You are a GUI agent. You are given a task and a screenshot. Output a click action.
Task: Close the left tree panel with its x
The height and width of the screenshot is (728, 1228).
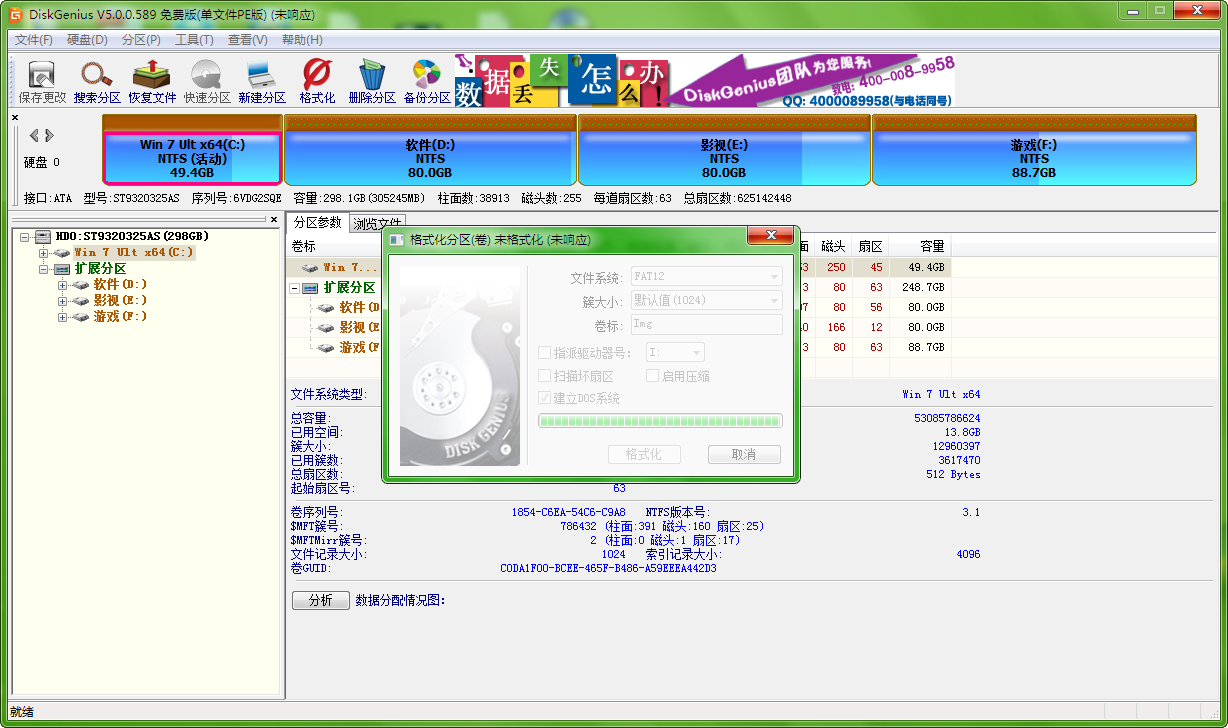[x=274, y=219]
